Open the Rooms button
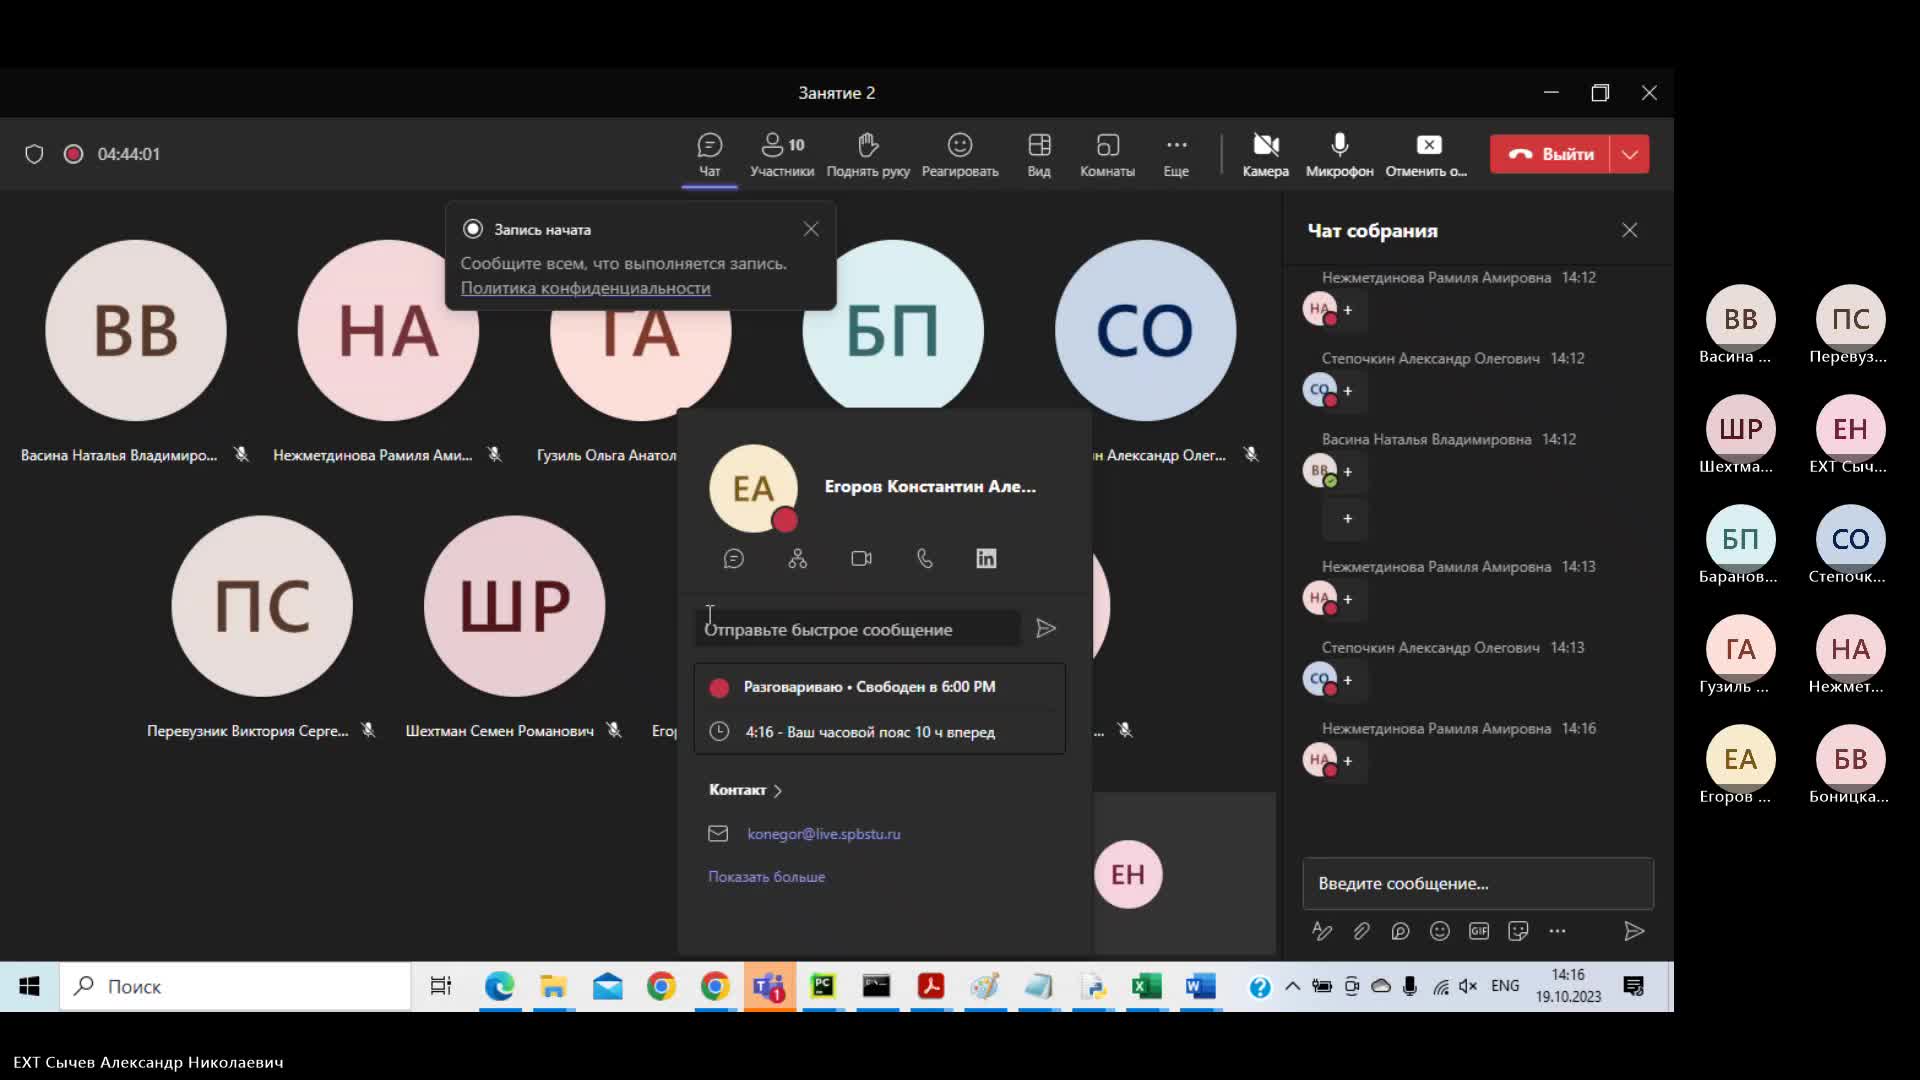Screen dimensions: 1920x1080 (x=1107, y=155)
